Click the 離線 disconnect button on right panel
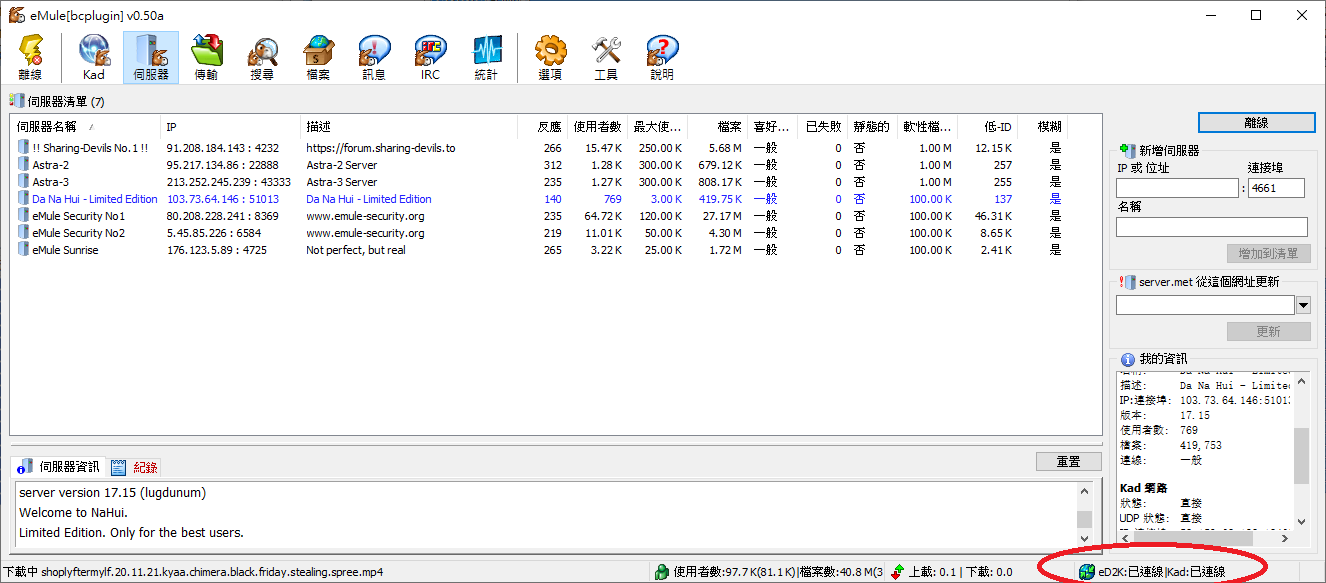 pyautogui.click(x=1256, y=122)
